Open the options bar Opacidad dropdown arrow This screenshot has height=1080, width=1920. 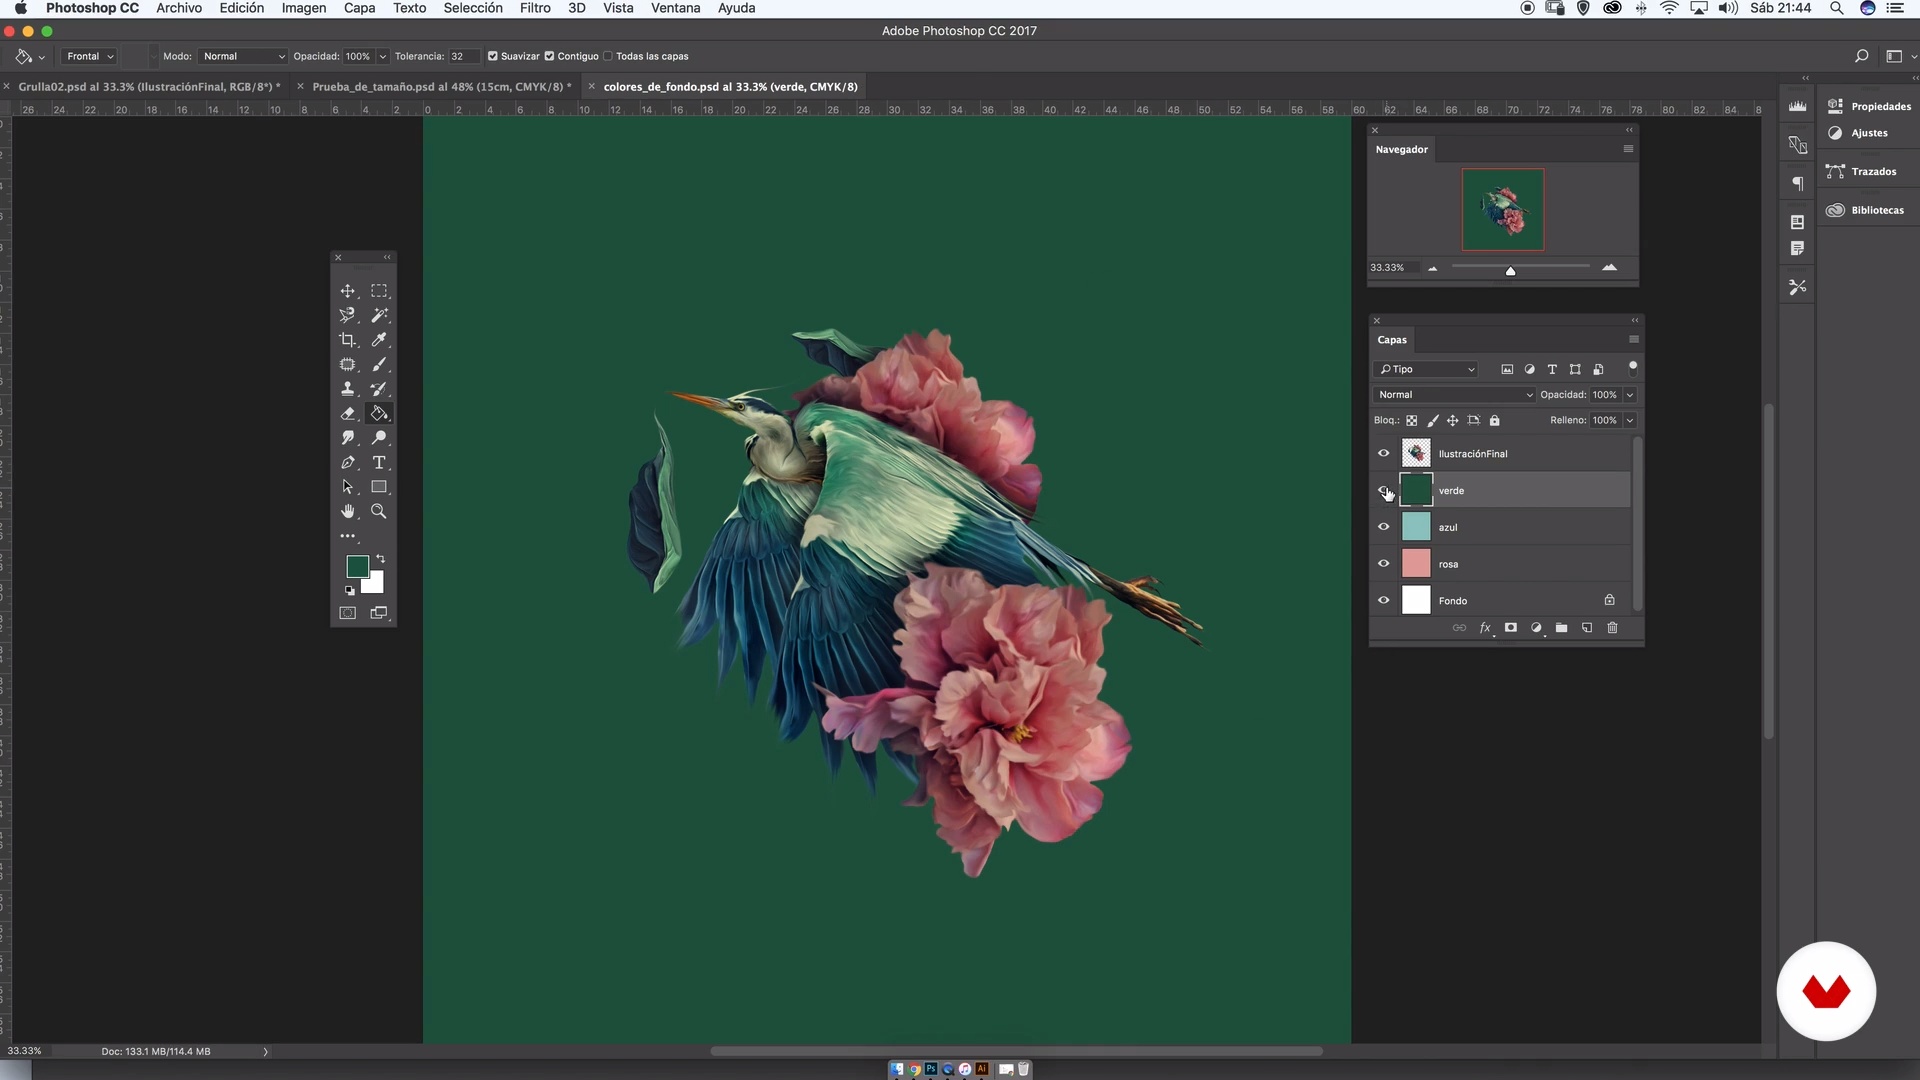(382, 56)
